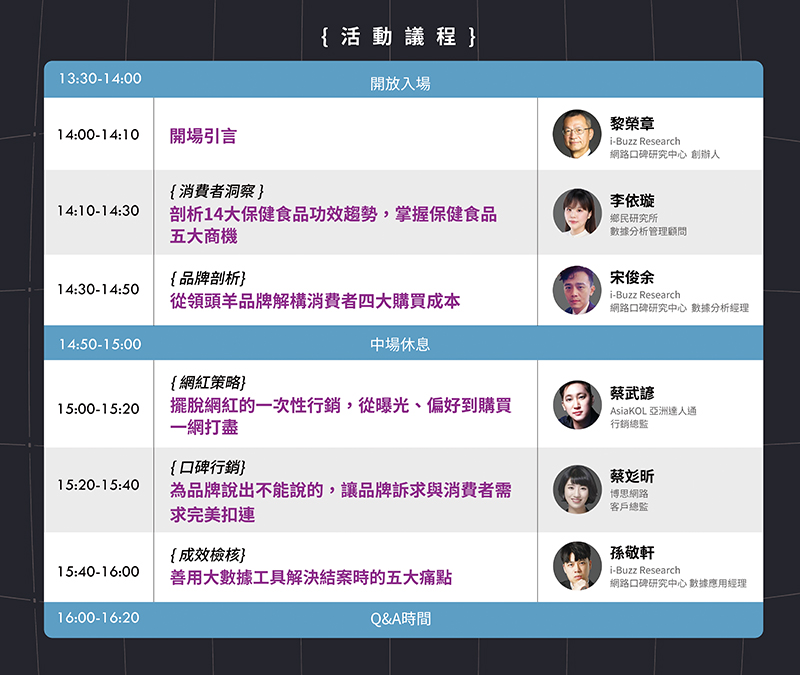Open the 善用大數據工具解決結案時的五大痛點 session
Viewport: 800px width, 675px height.
click(311, 578)
